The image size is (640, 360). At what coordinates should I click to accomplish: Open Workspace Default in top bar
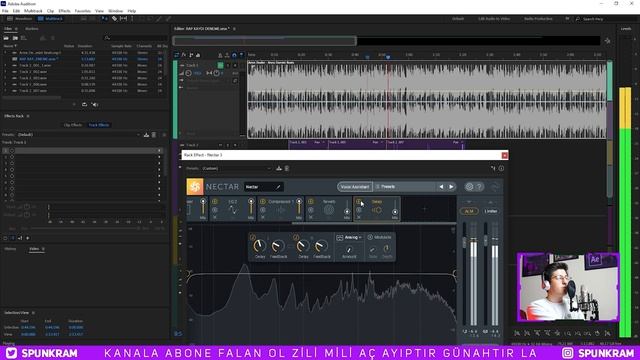[x=458, y=19]
